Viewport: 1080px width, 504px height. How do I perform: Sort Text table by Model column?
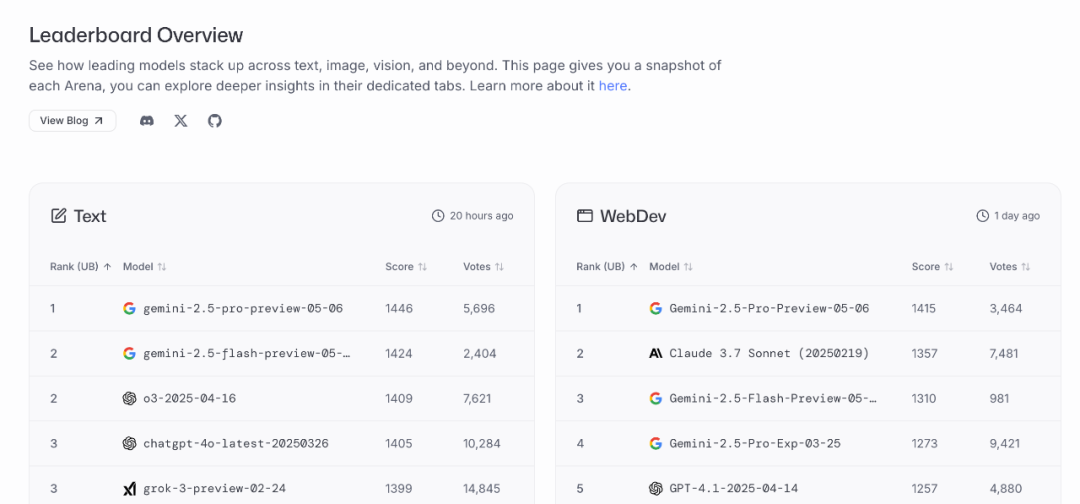click(x=145, y=266)
